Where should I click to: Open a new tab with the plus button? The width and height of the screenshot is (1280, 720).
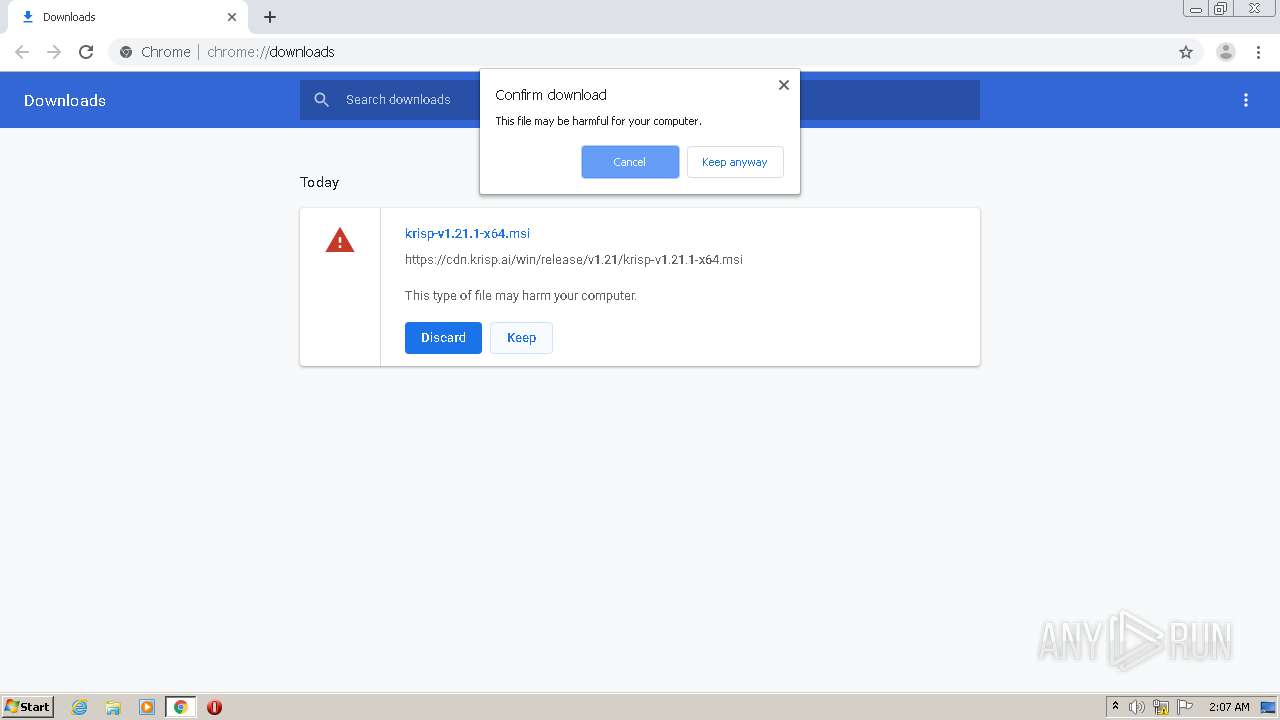click(x=270, y=17)
